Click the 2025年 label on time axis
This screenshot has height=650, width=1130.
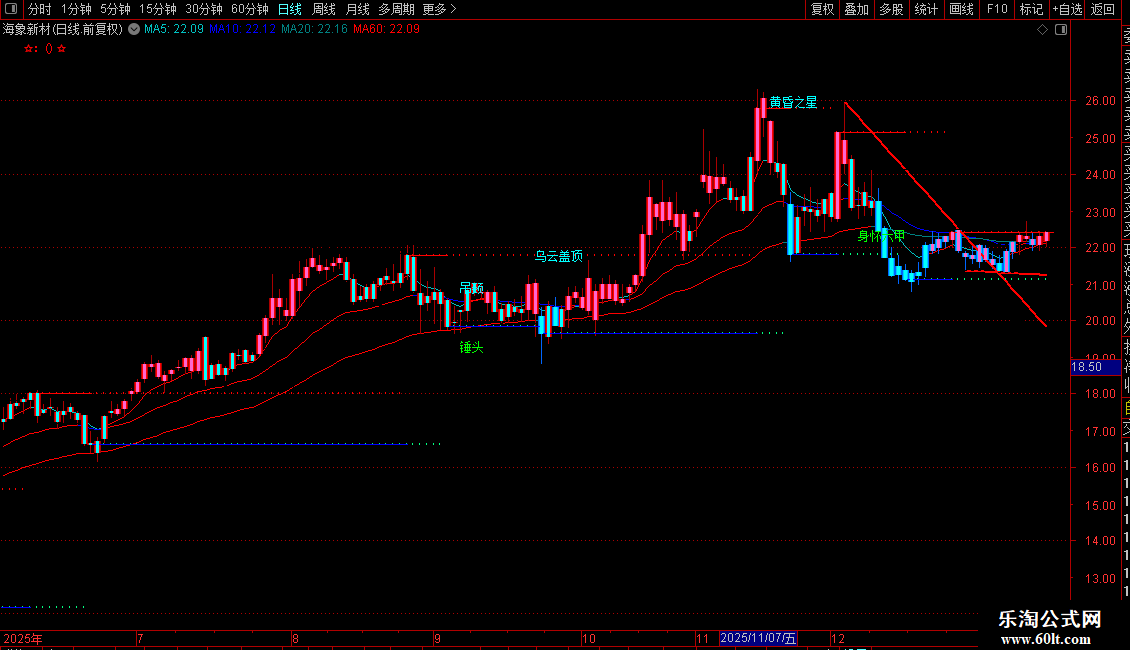[23, 638]
